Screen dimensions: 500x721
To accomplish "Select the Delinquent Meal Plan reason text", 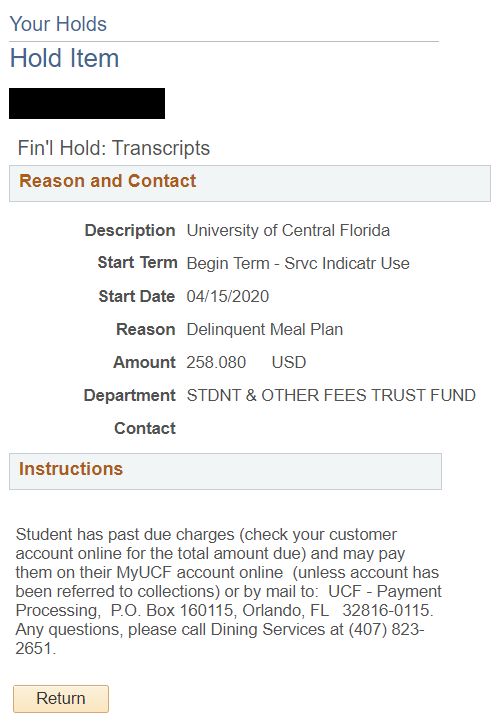I will 264,329.
